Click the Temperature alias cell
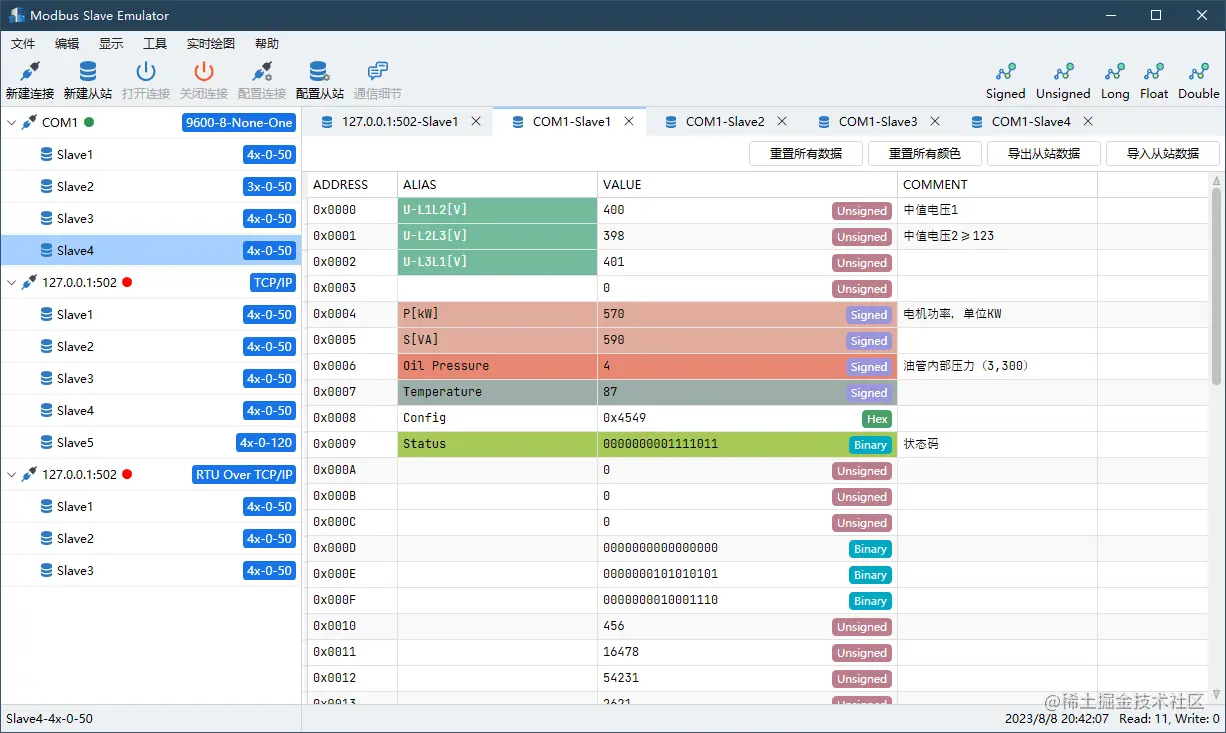This screenshot has width=1226, height=733. click(497, 392)
